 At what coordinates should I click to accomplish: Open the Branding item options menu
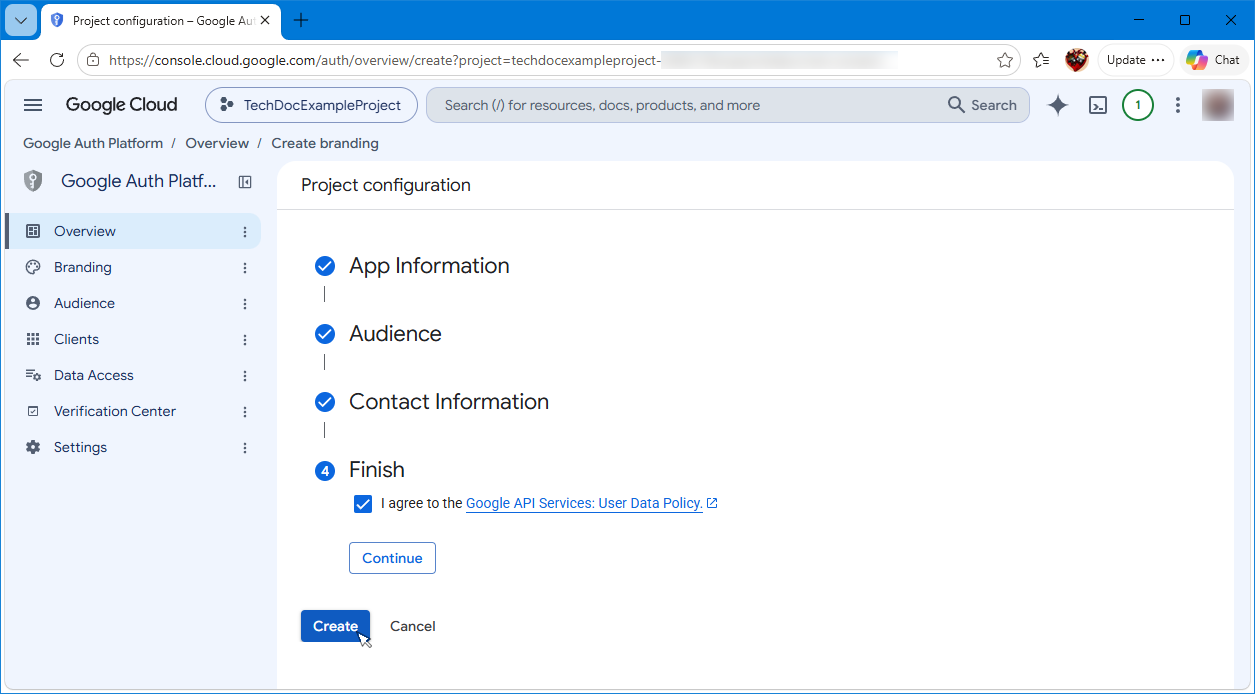coord(245,267)
